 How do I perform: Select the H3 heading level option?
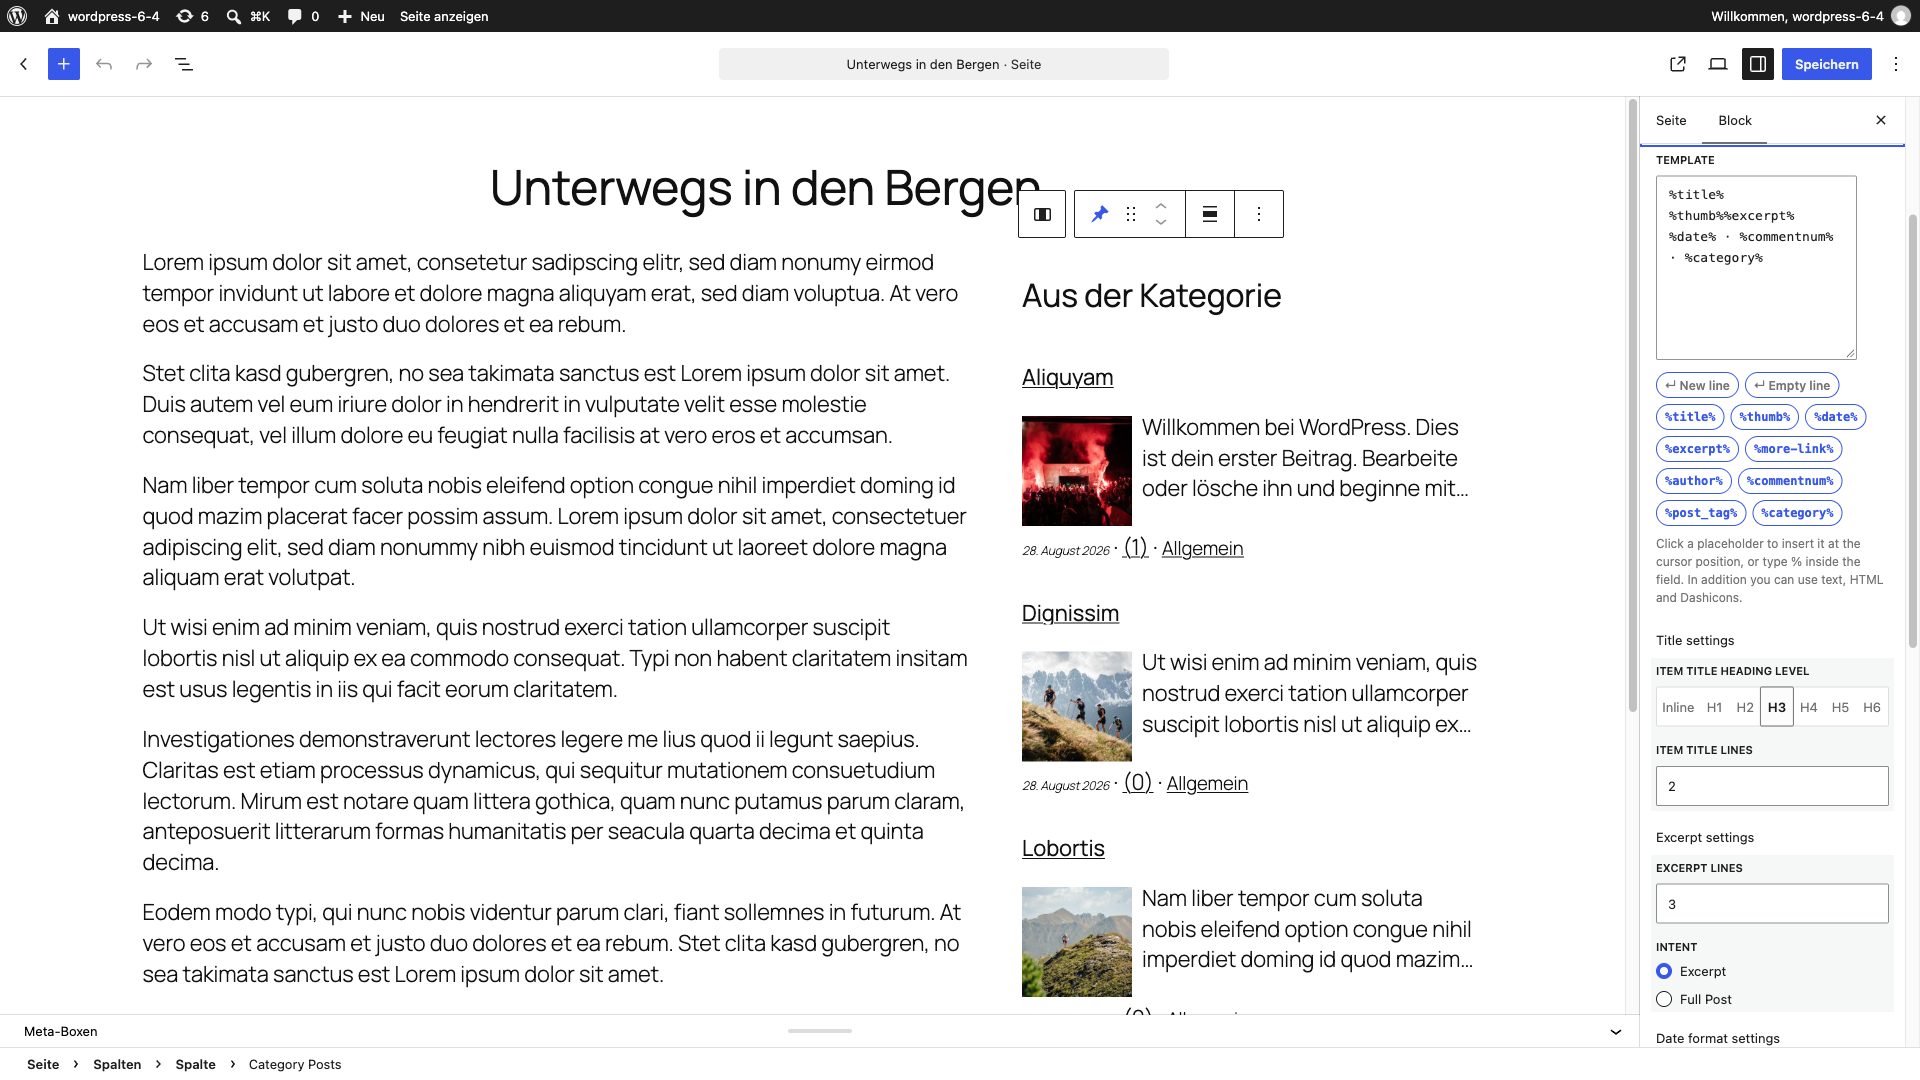coord(1777,707)
